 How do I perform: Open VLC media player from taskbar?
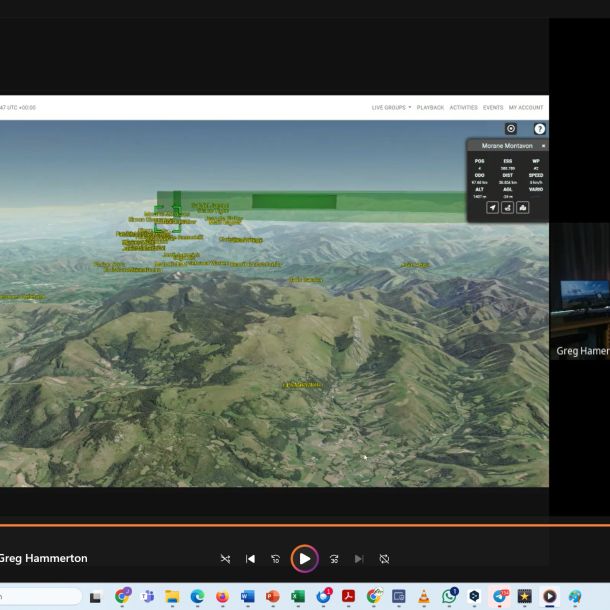point(424,597)
